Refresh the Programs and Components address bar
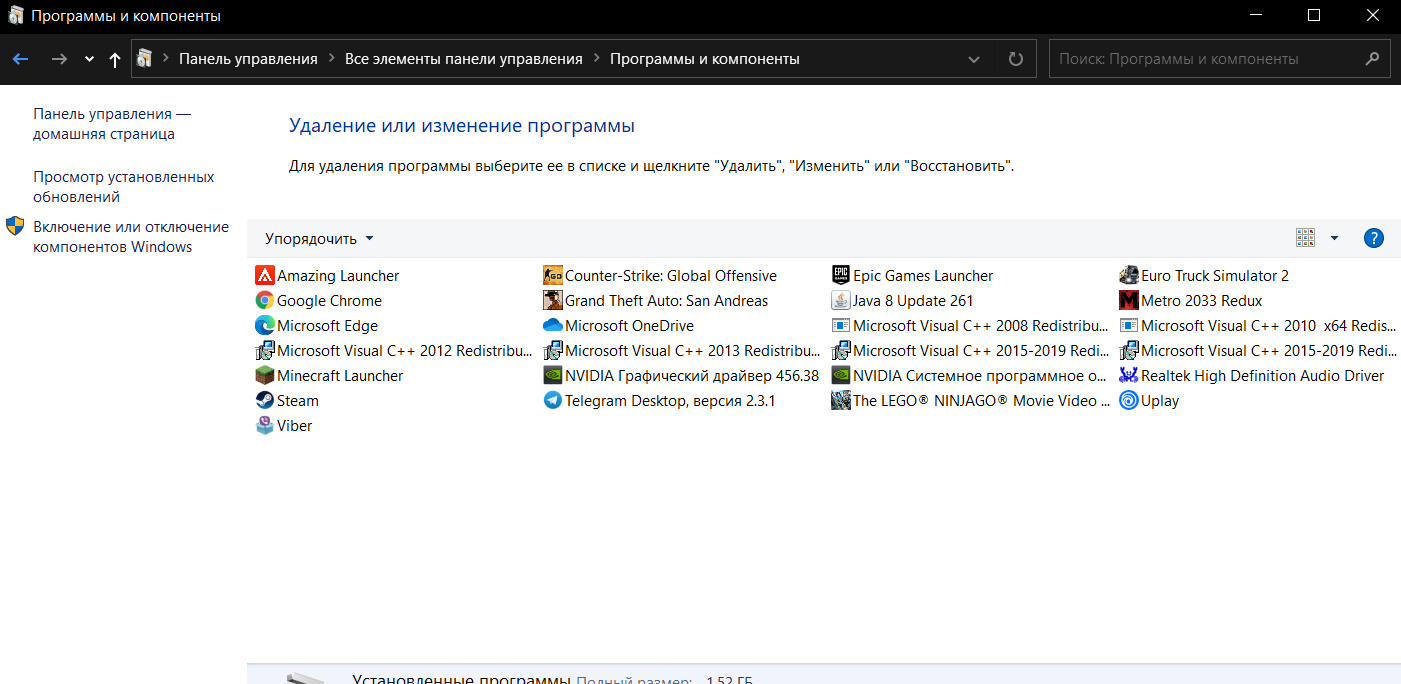This screenshot has height=684, width=1401. 1016,59
